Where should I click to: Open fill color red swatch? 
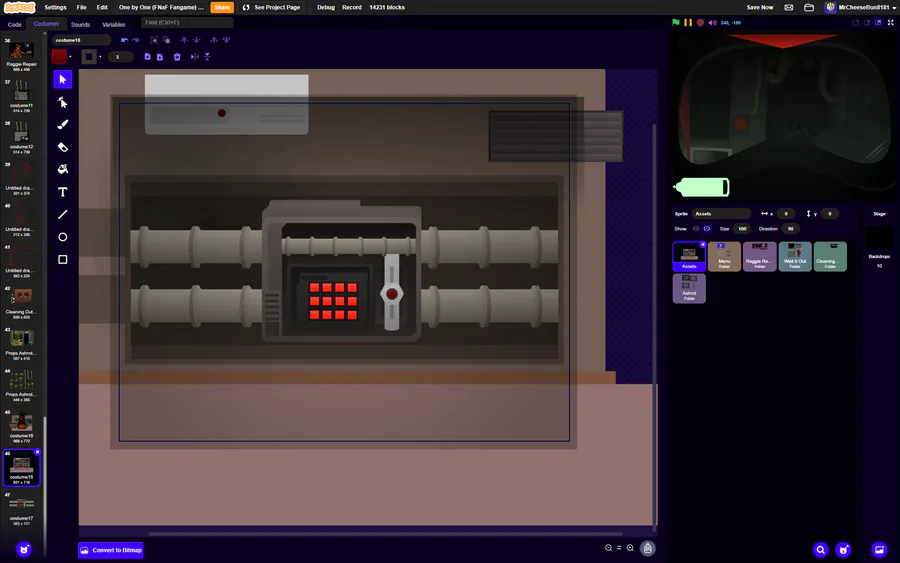(59, 57)
